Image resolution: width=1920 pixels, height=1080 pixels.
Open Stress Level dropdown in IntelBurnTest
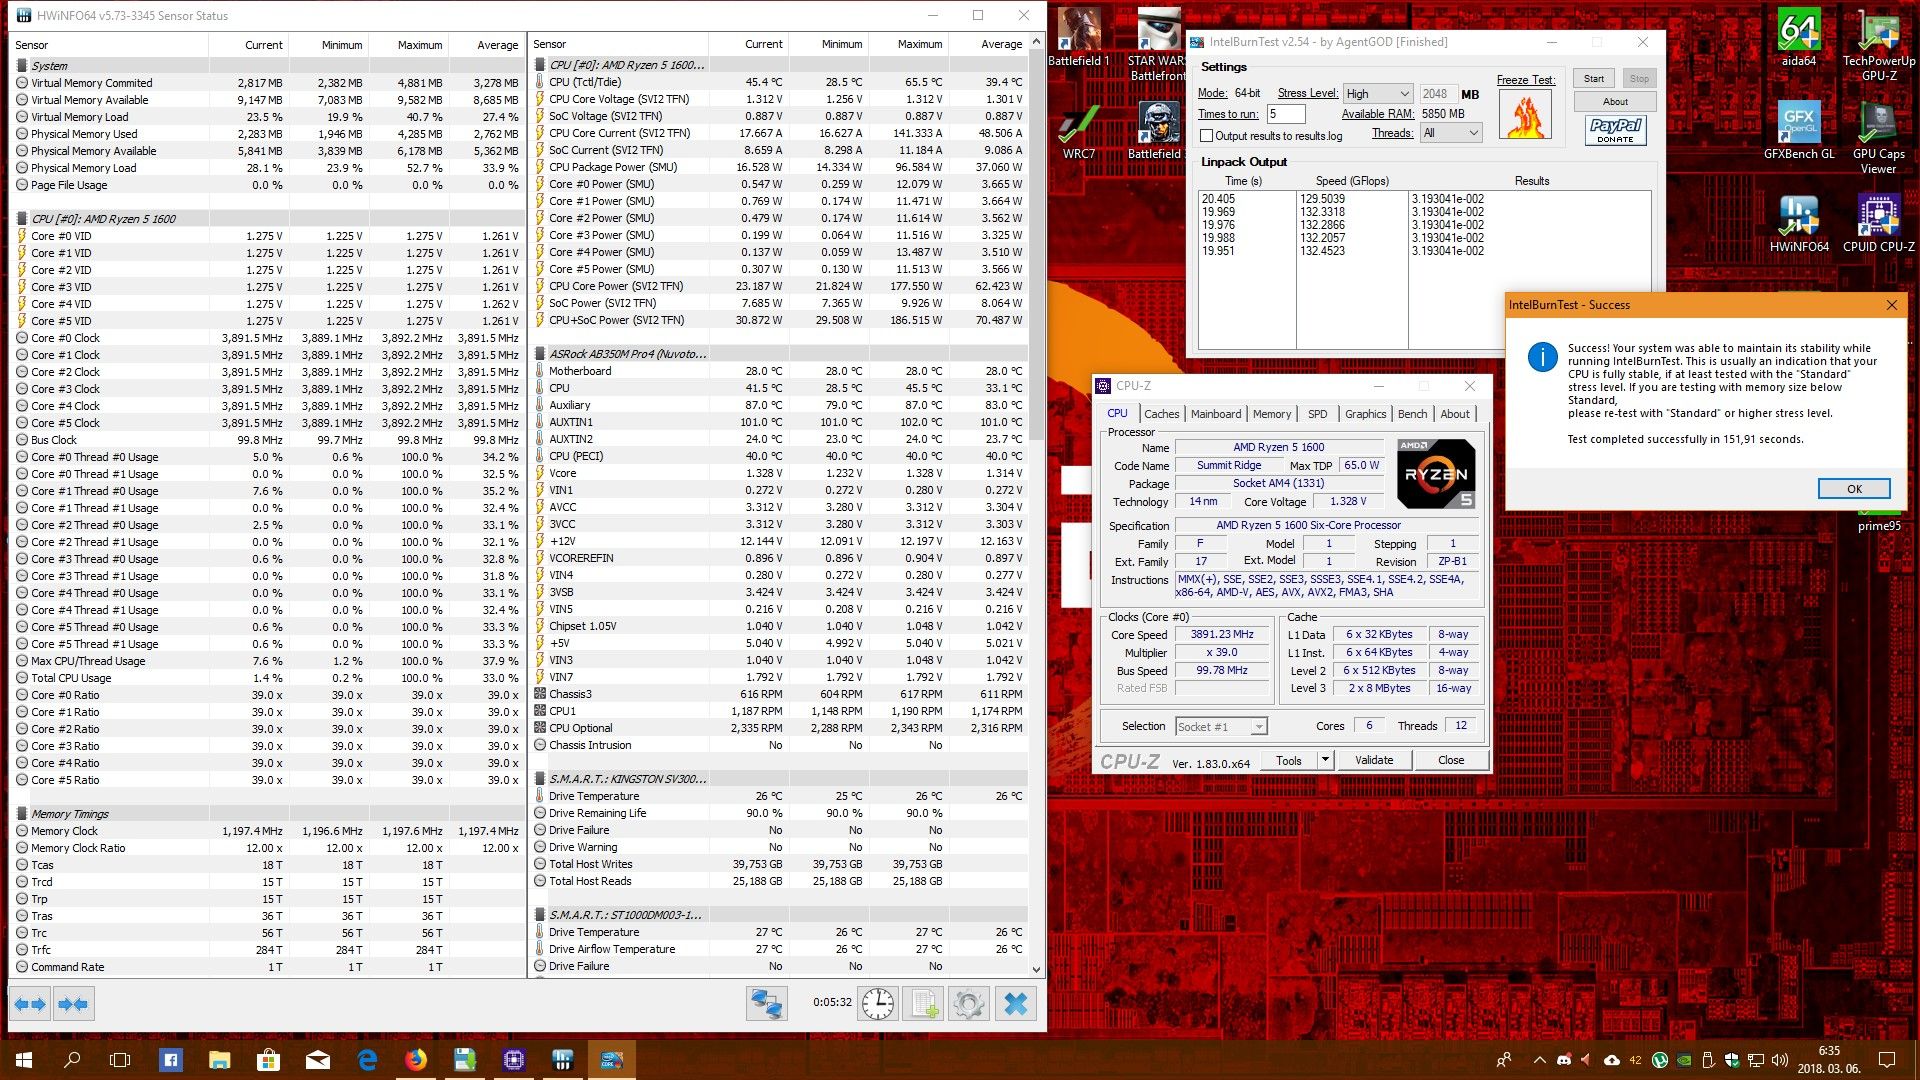[1377, 93]
